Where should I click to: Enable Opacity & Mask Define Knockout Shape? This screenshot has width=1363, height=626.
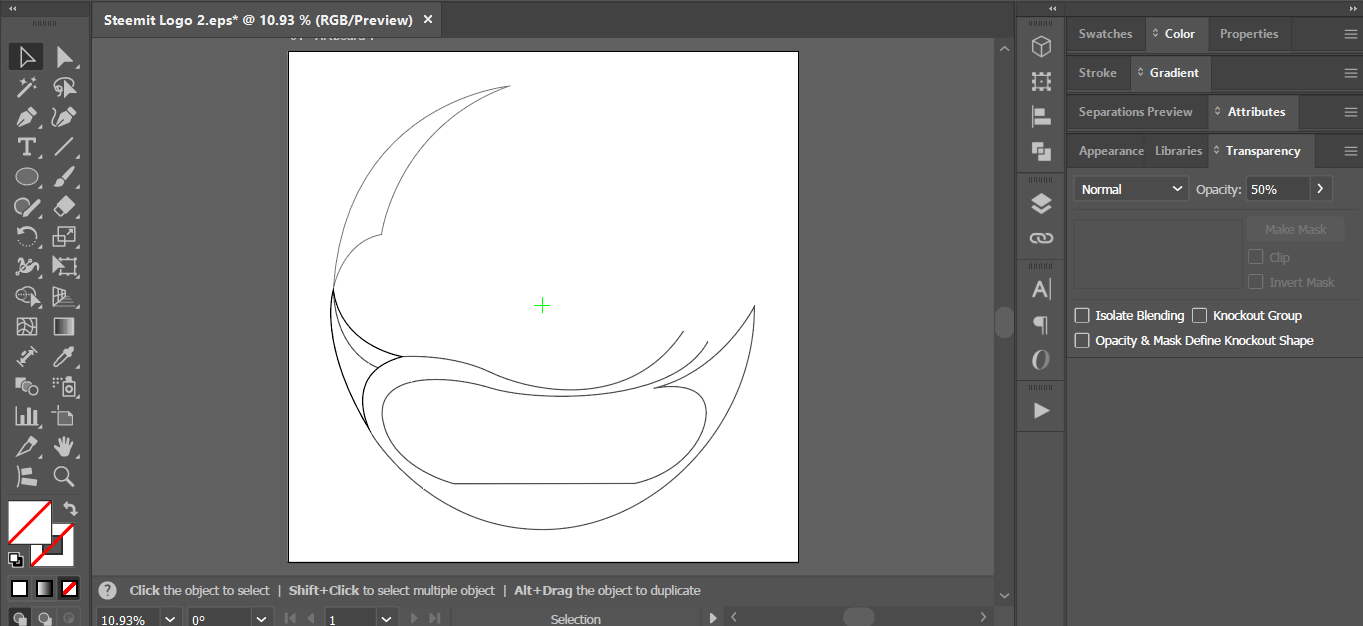[1082, 341]
